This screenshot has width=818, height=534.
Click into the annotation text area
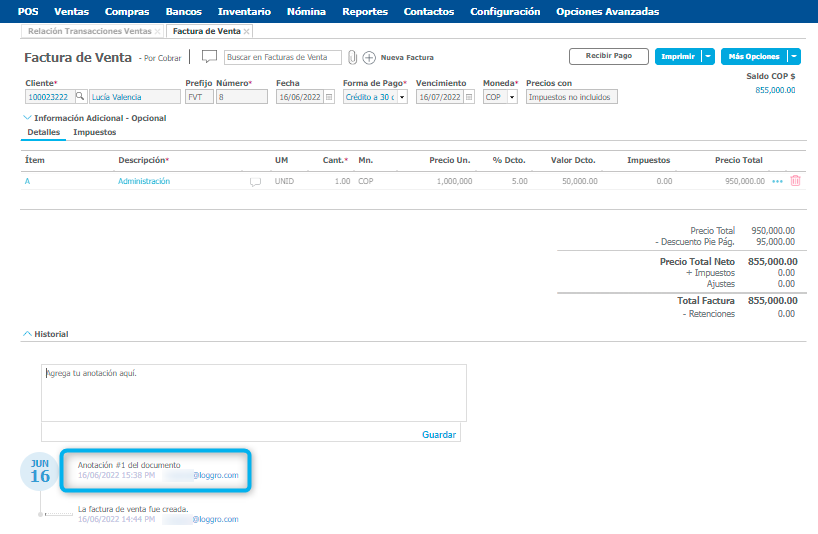click(252, 392)
